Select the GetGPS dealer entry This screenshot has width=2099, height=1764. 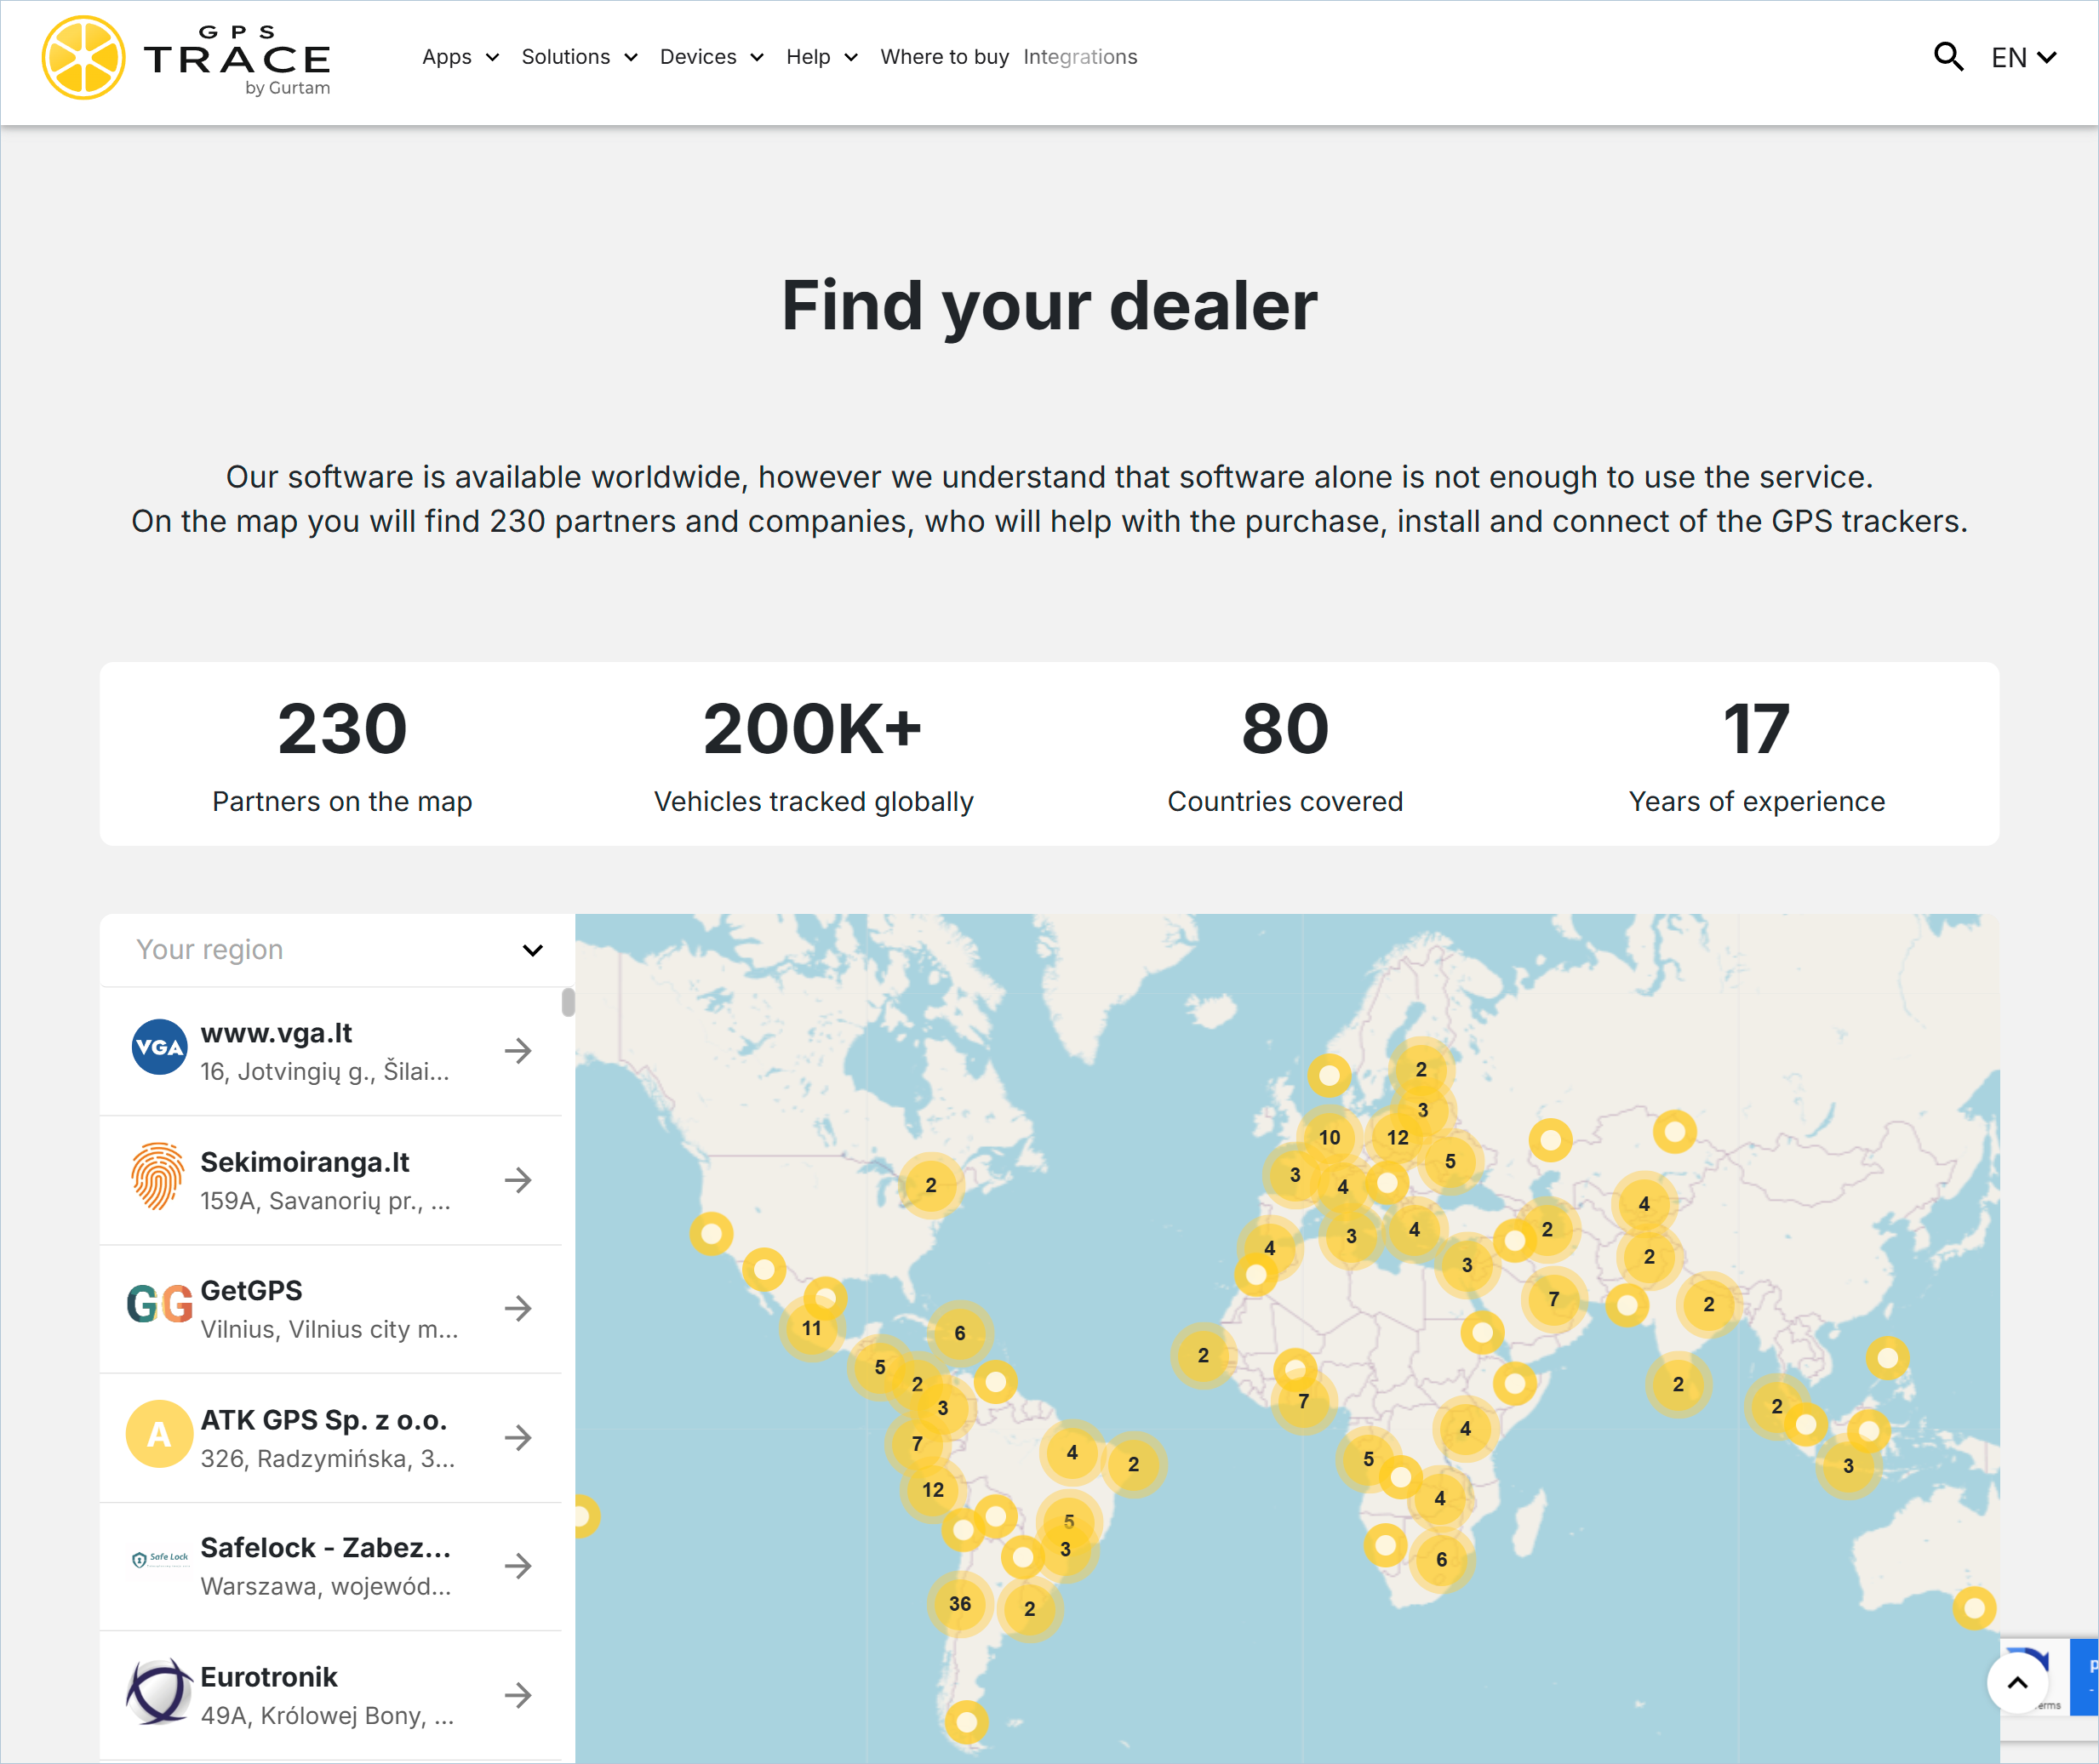pyautogui.click(x=331, y=1309)
